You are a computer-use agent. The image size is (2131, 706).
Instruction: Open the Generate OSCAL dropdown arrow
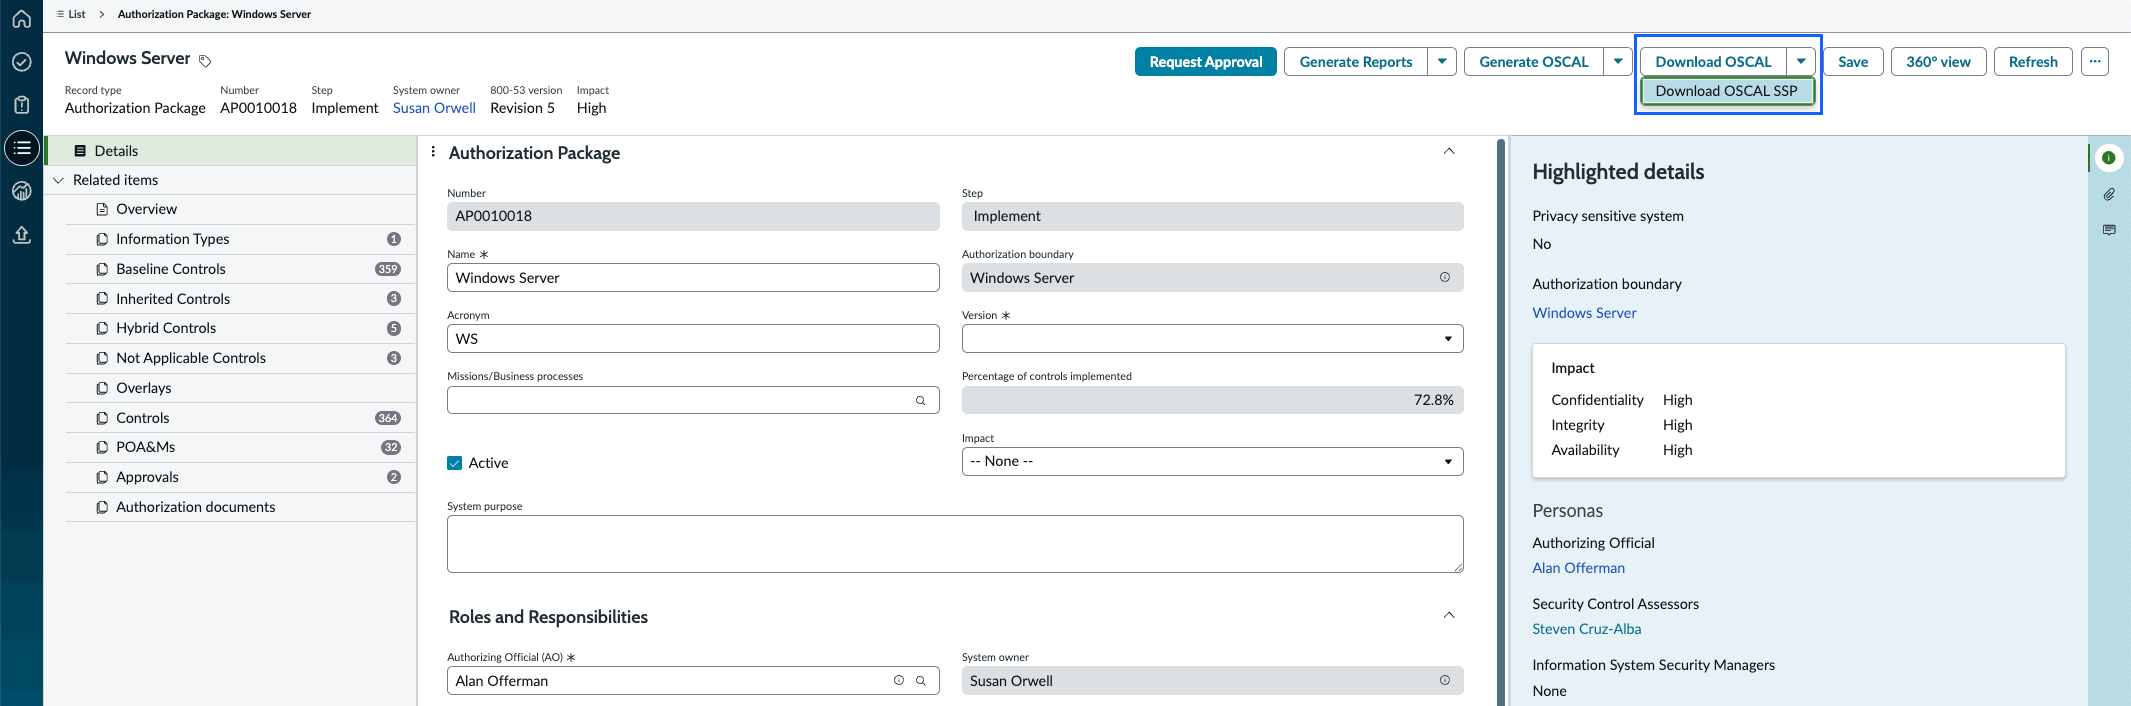[x=1618, y=61]
